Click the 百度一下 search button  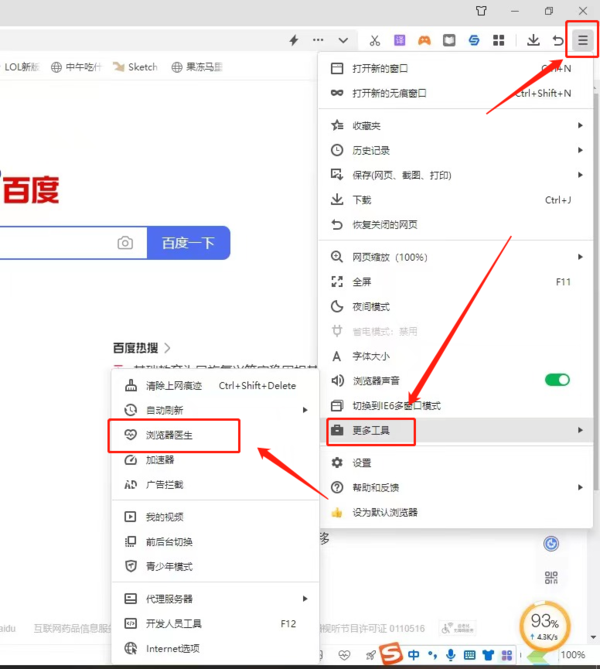pos(189,243)
